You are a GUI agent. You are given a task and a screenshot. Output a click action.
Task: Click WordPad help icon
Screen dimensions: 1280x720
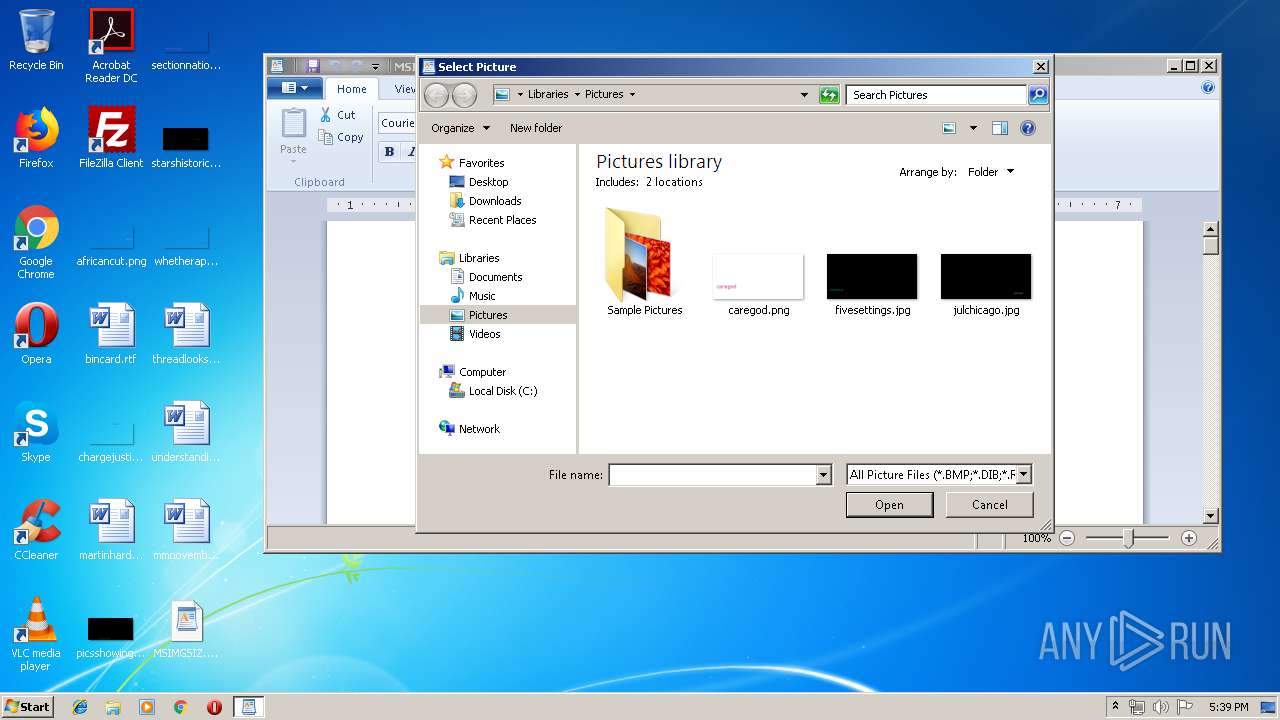point(1208,88)
